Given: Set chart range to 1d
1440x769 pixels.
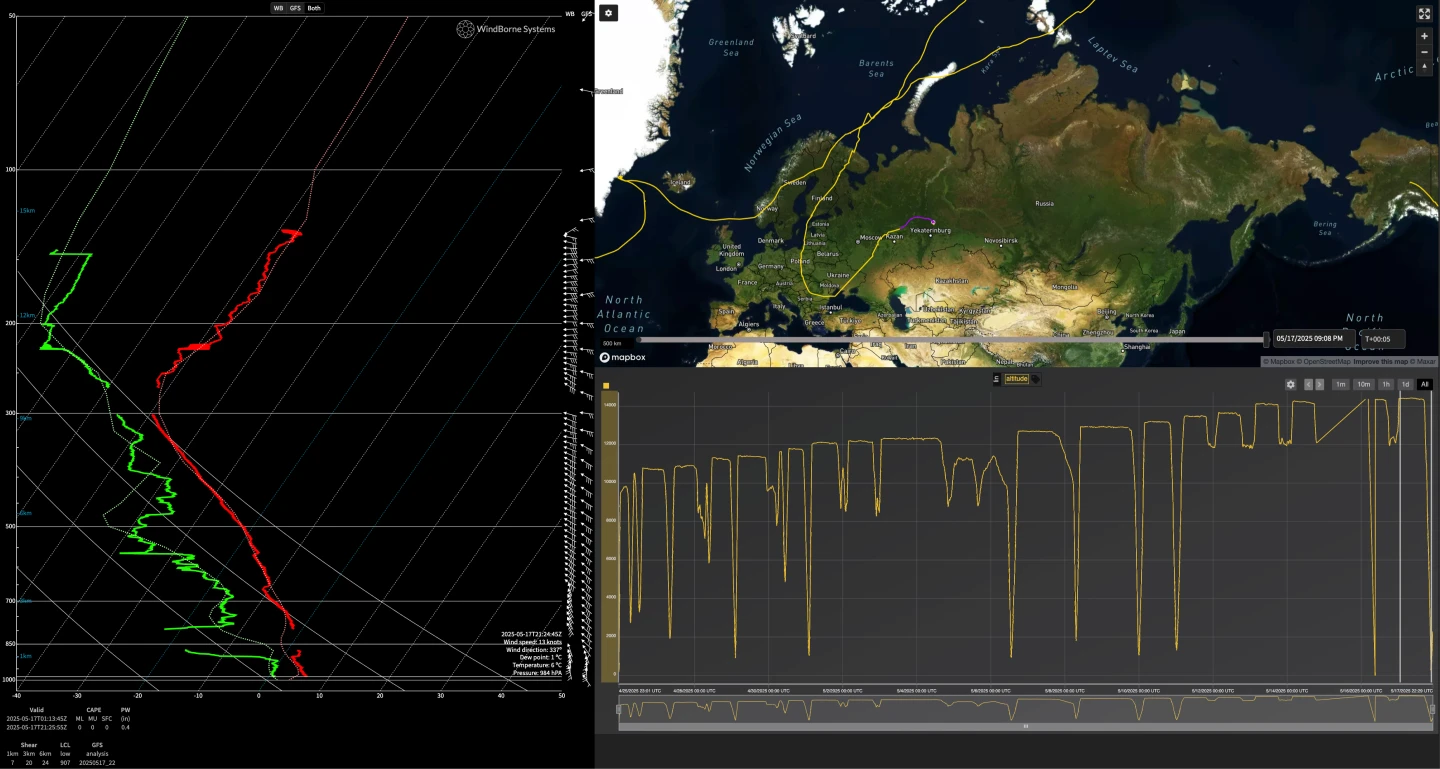Looking at the screenshot, I should pyautogui.click(x=1405, y=384).
